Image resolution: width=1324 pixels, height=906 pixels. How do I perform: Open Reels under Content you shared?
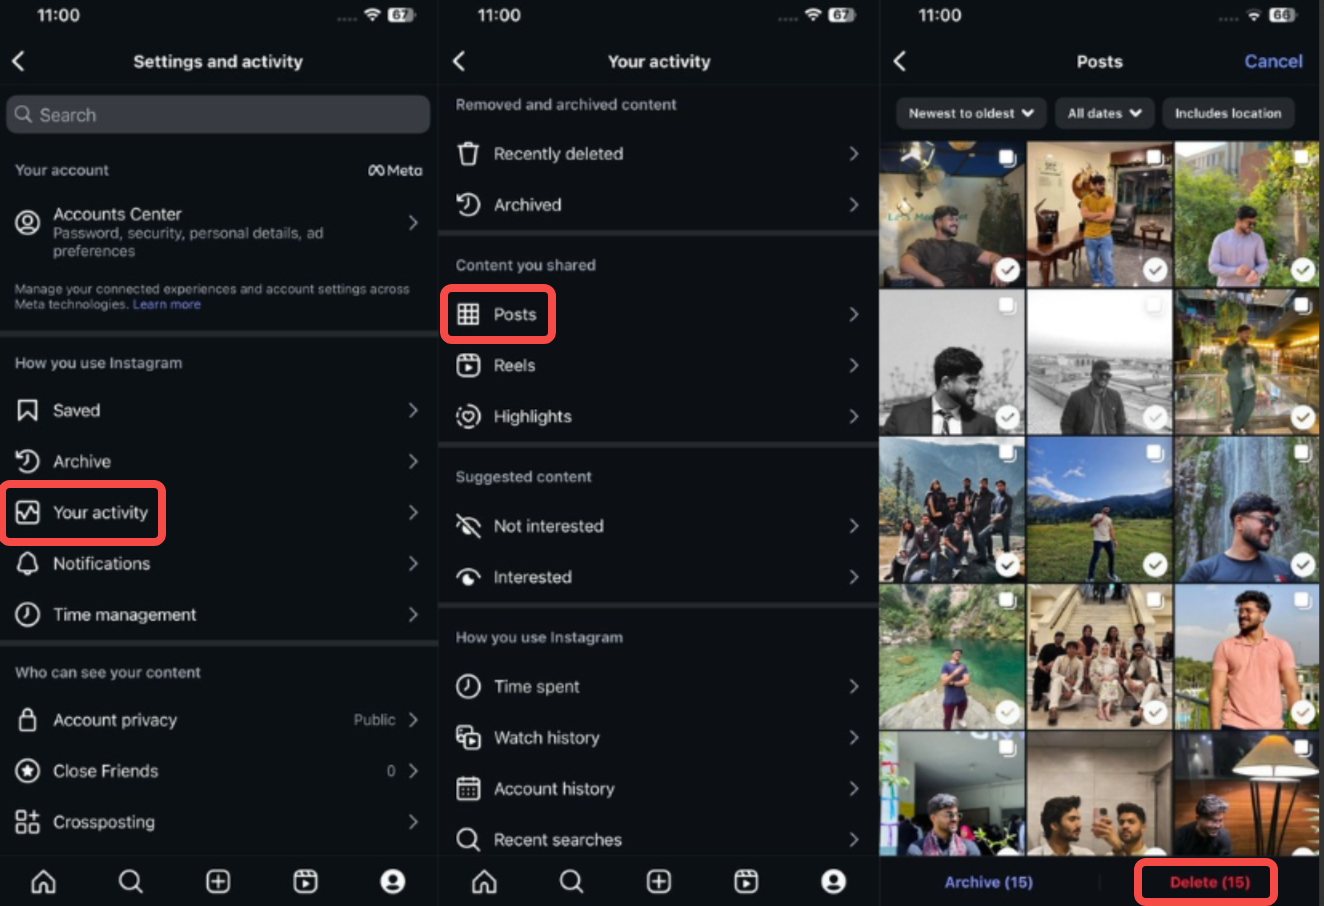point(658,366)
